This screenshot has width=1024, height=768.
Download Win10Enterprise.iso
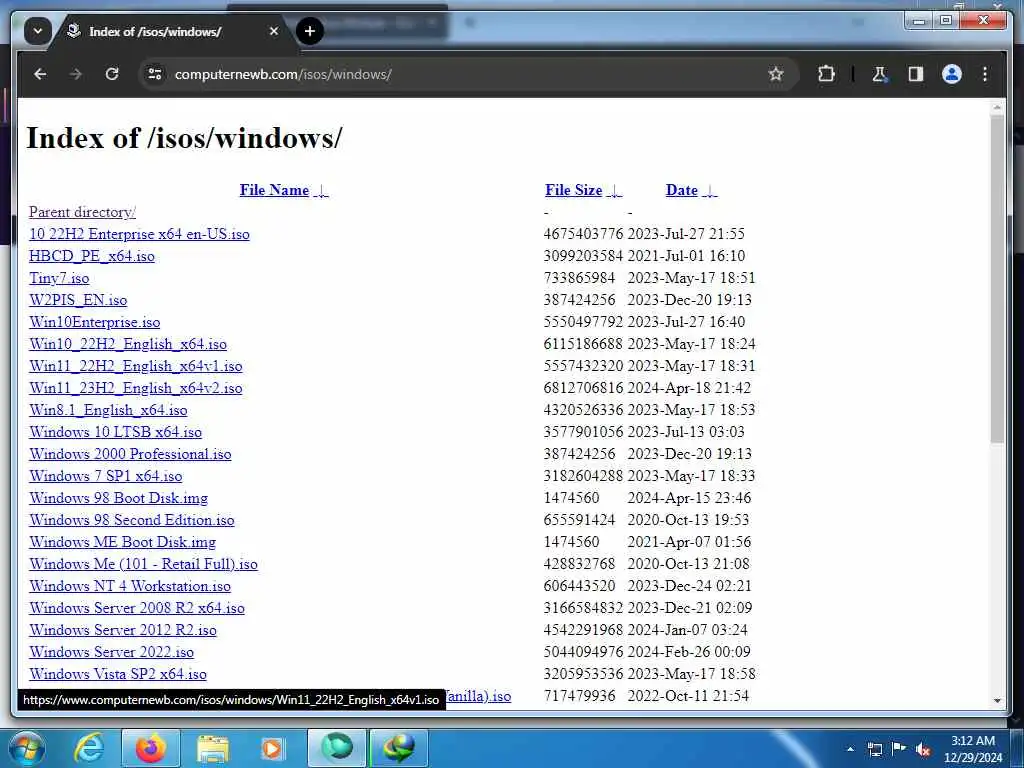pyautogui.click(x=94, y=322)
